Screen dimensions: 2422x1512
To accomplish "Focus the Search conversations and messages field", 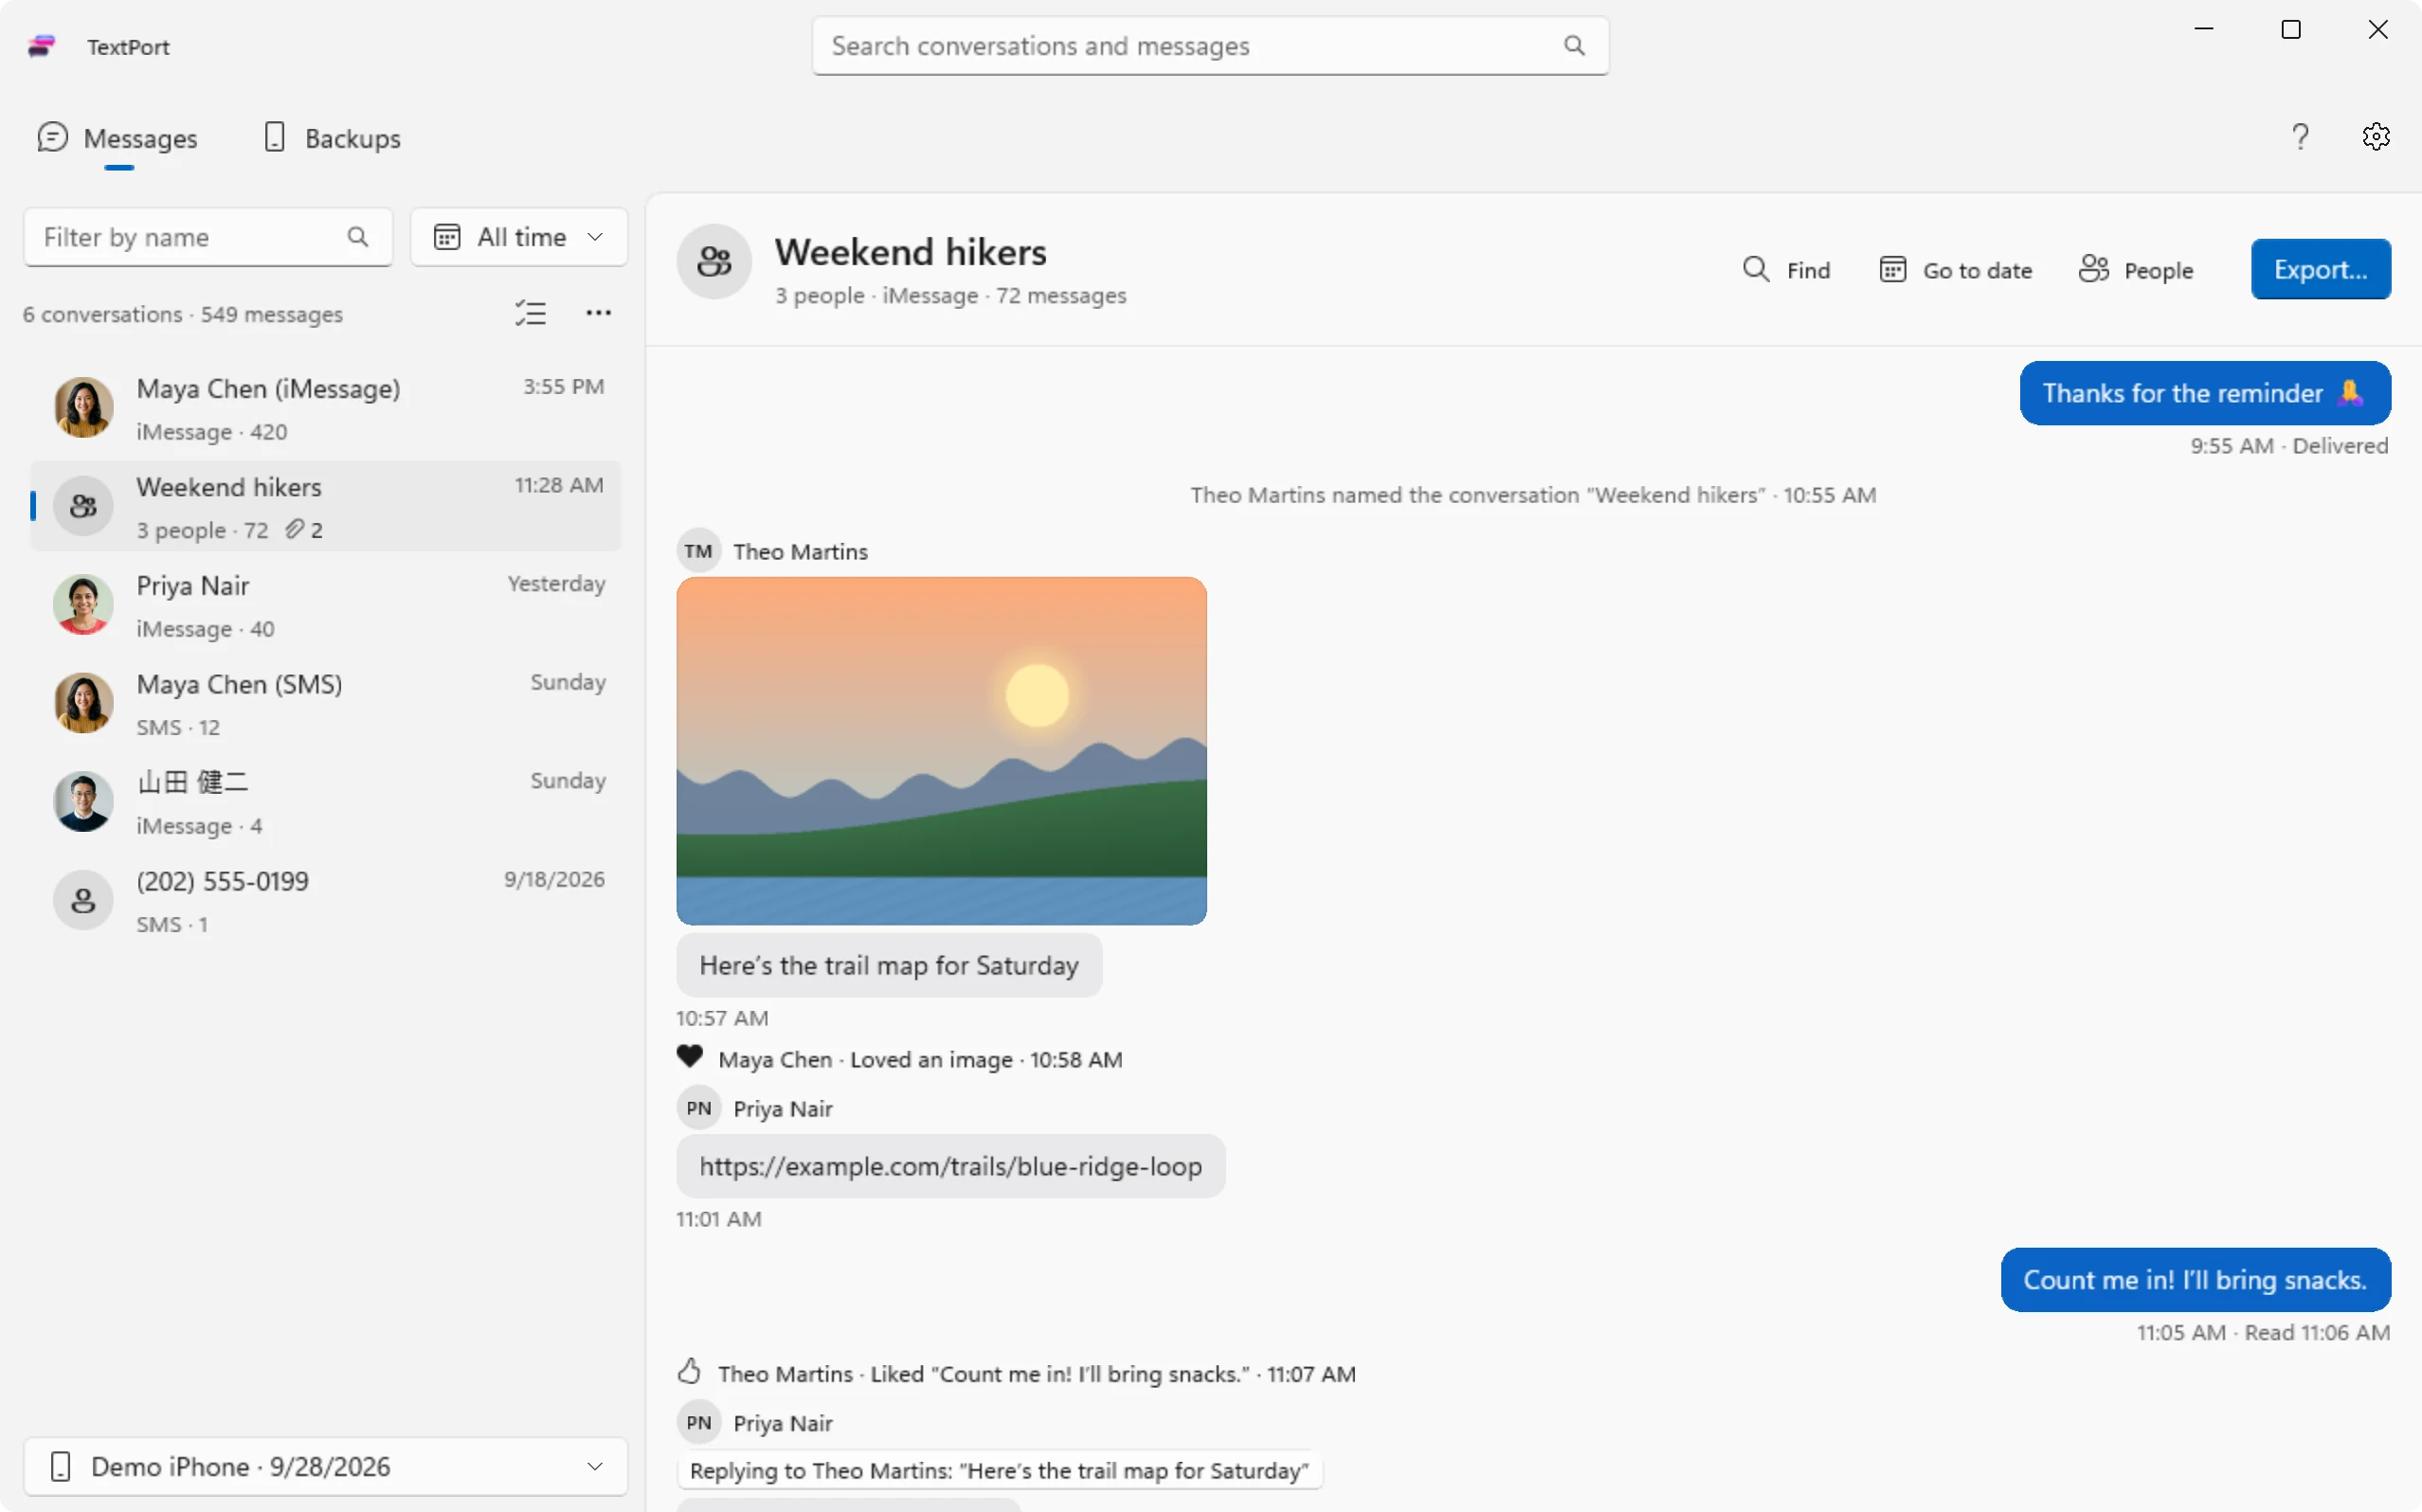I will click(x=1210, y=46).
